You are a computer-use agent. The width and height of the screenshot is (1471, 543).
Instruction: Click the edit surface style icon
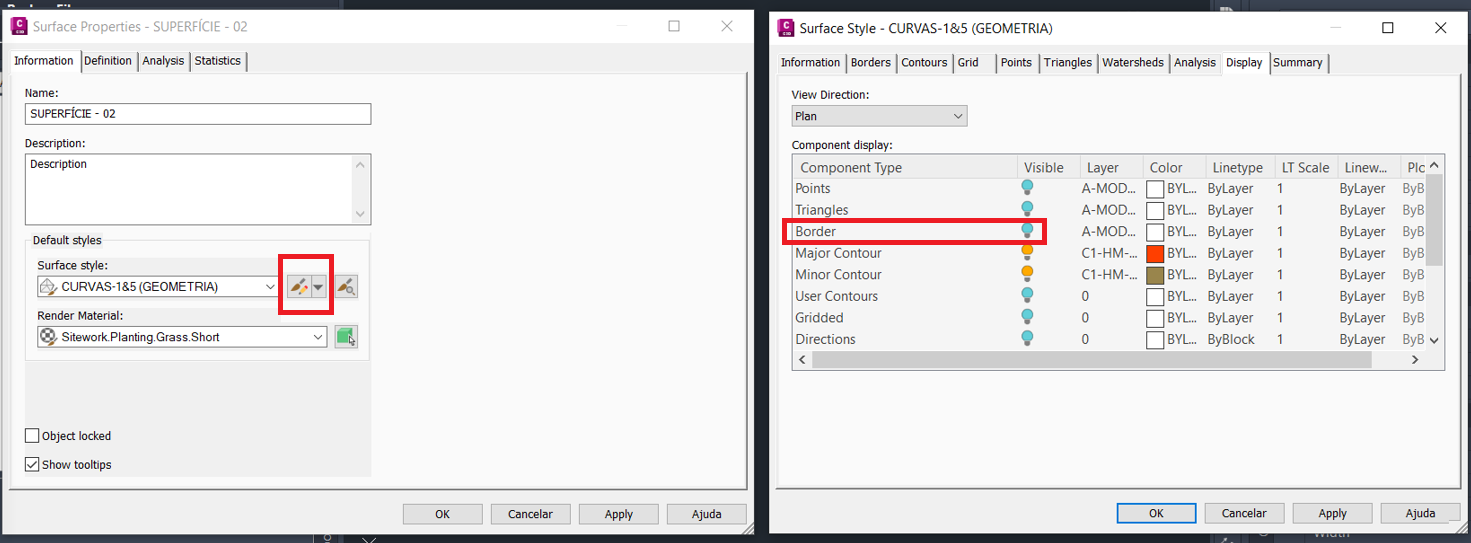pos(298,287)
